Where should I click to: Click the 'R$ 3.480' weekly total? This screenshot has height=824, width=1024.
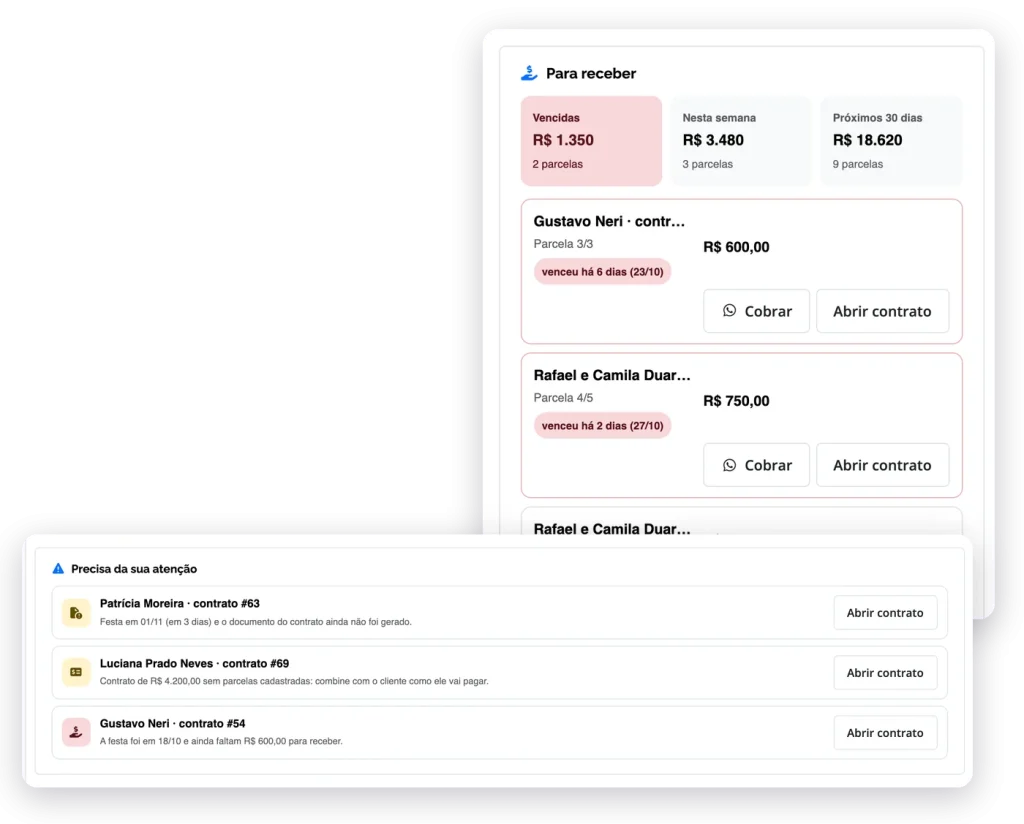click(x=713, y=140)
